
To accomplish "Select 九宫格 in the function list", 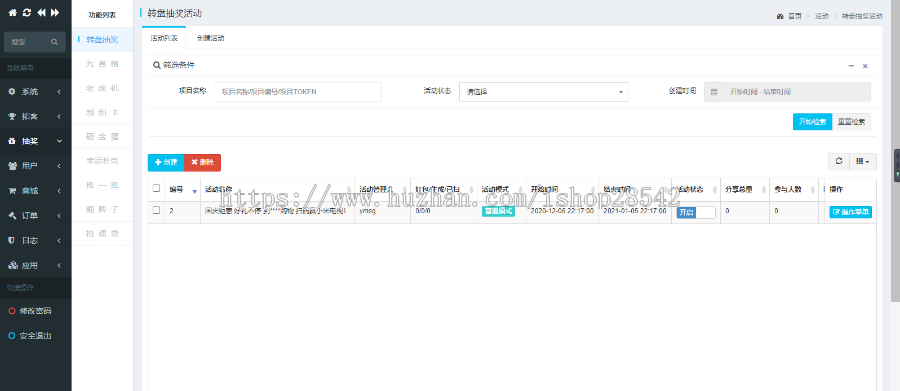I will [103, 64].
